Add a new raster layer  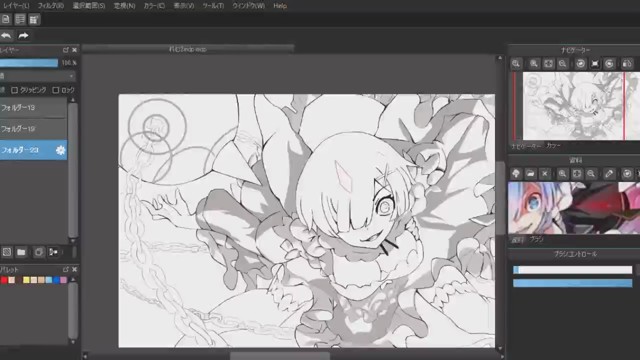click(x=7, y=252)
